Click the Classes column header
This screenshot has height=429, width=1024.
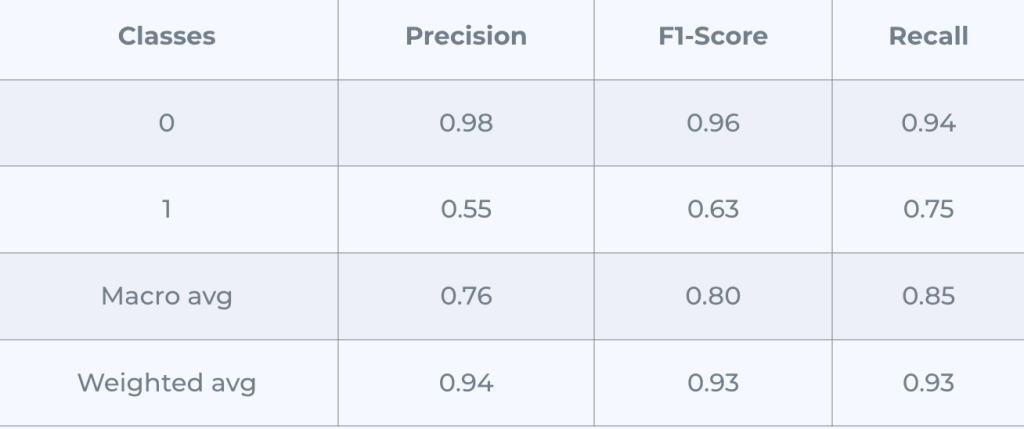pos(167,37)
